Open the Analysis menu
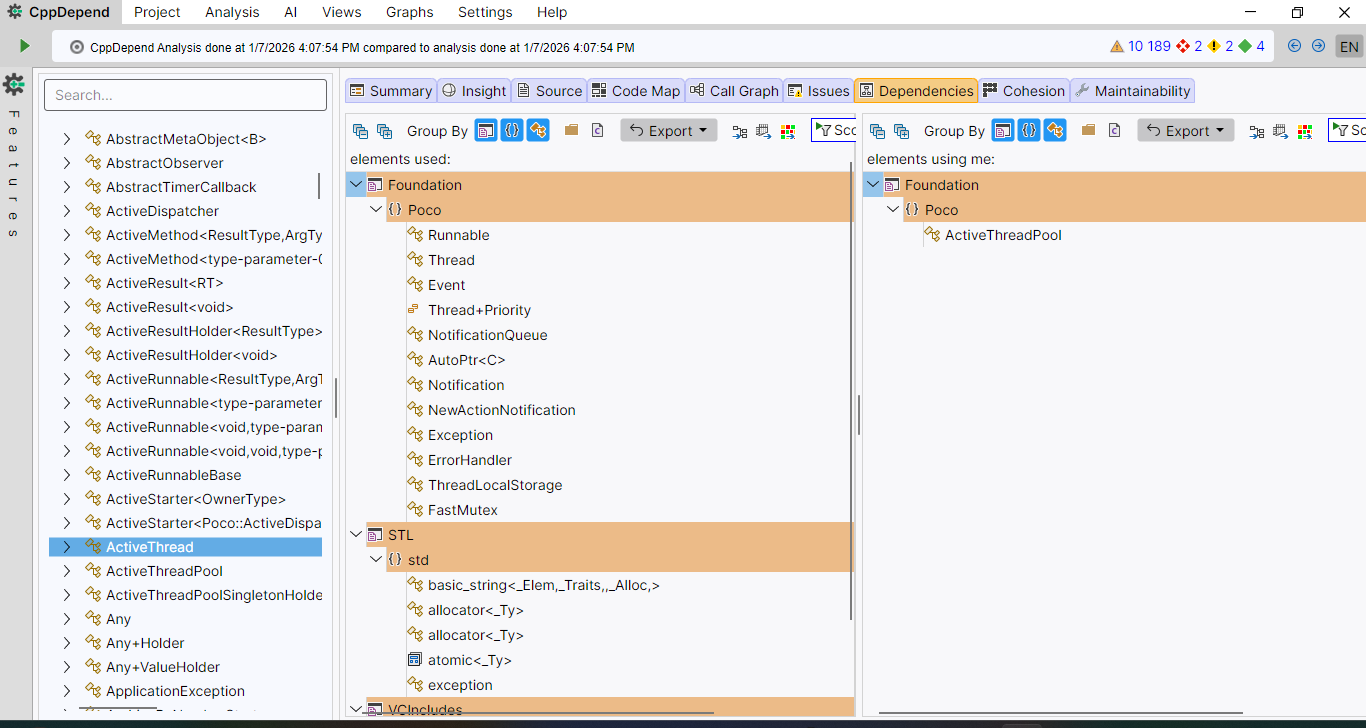 (x=232, y=12)
